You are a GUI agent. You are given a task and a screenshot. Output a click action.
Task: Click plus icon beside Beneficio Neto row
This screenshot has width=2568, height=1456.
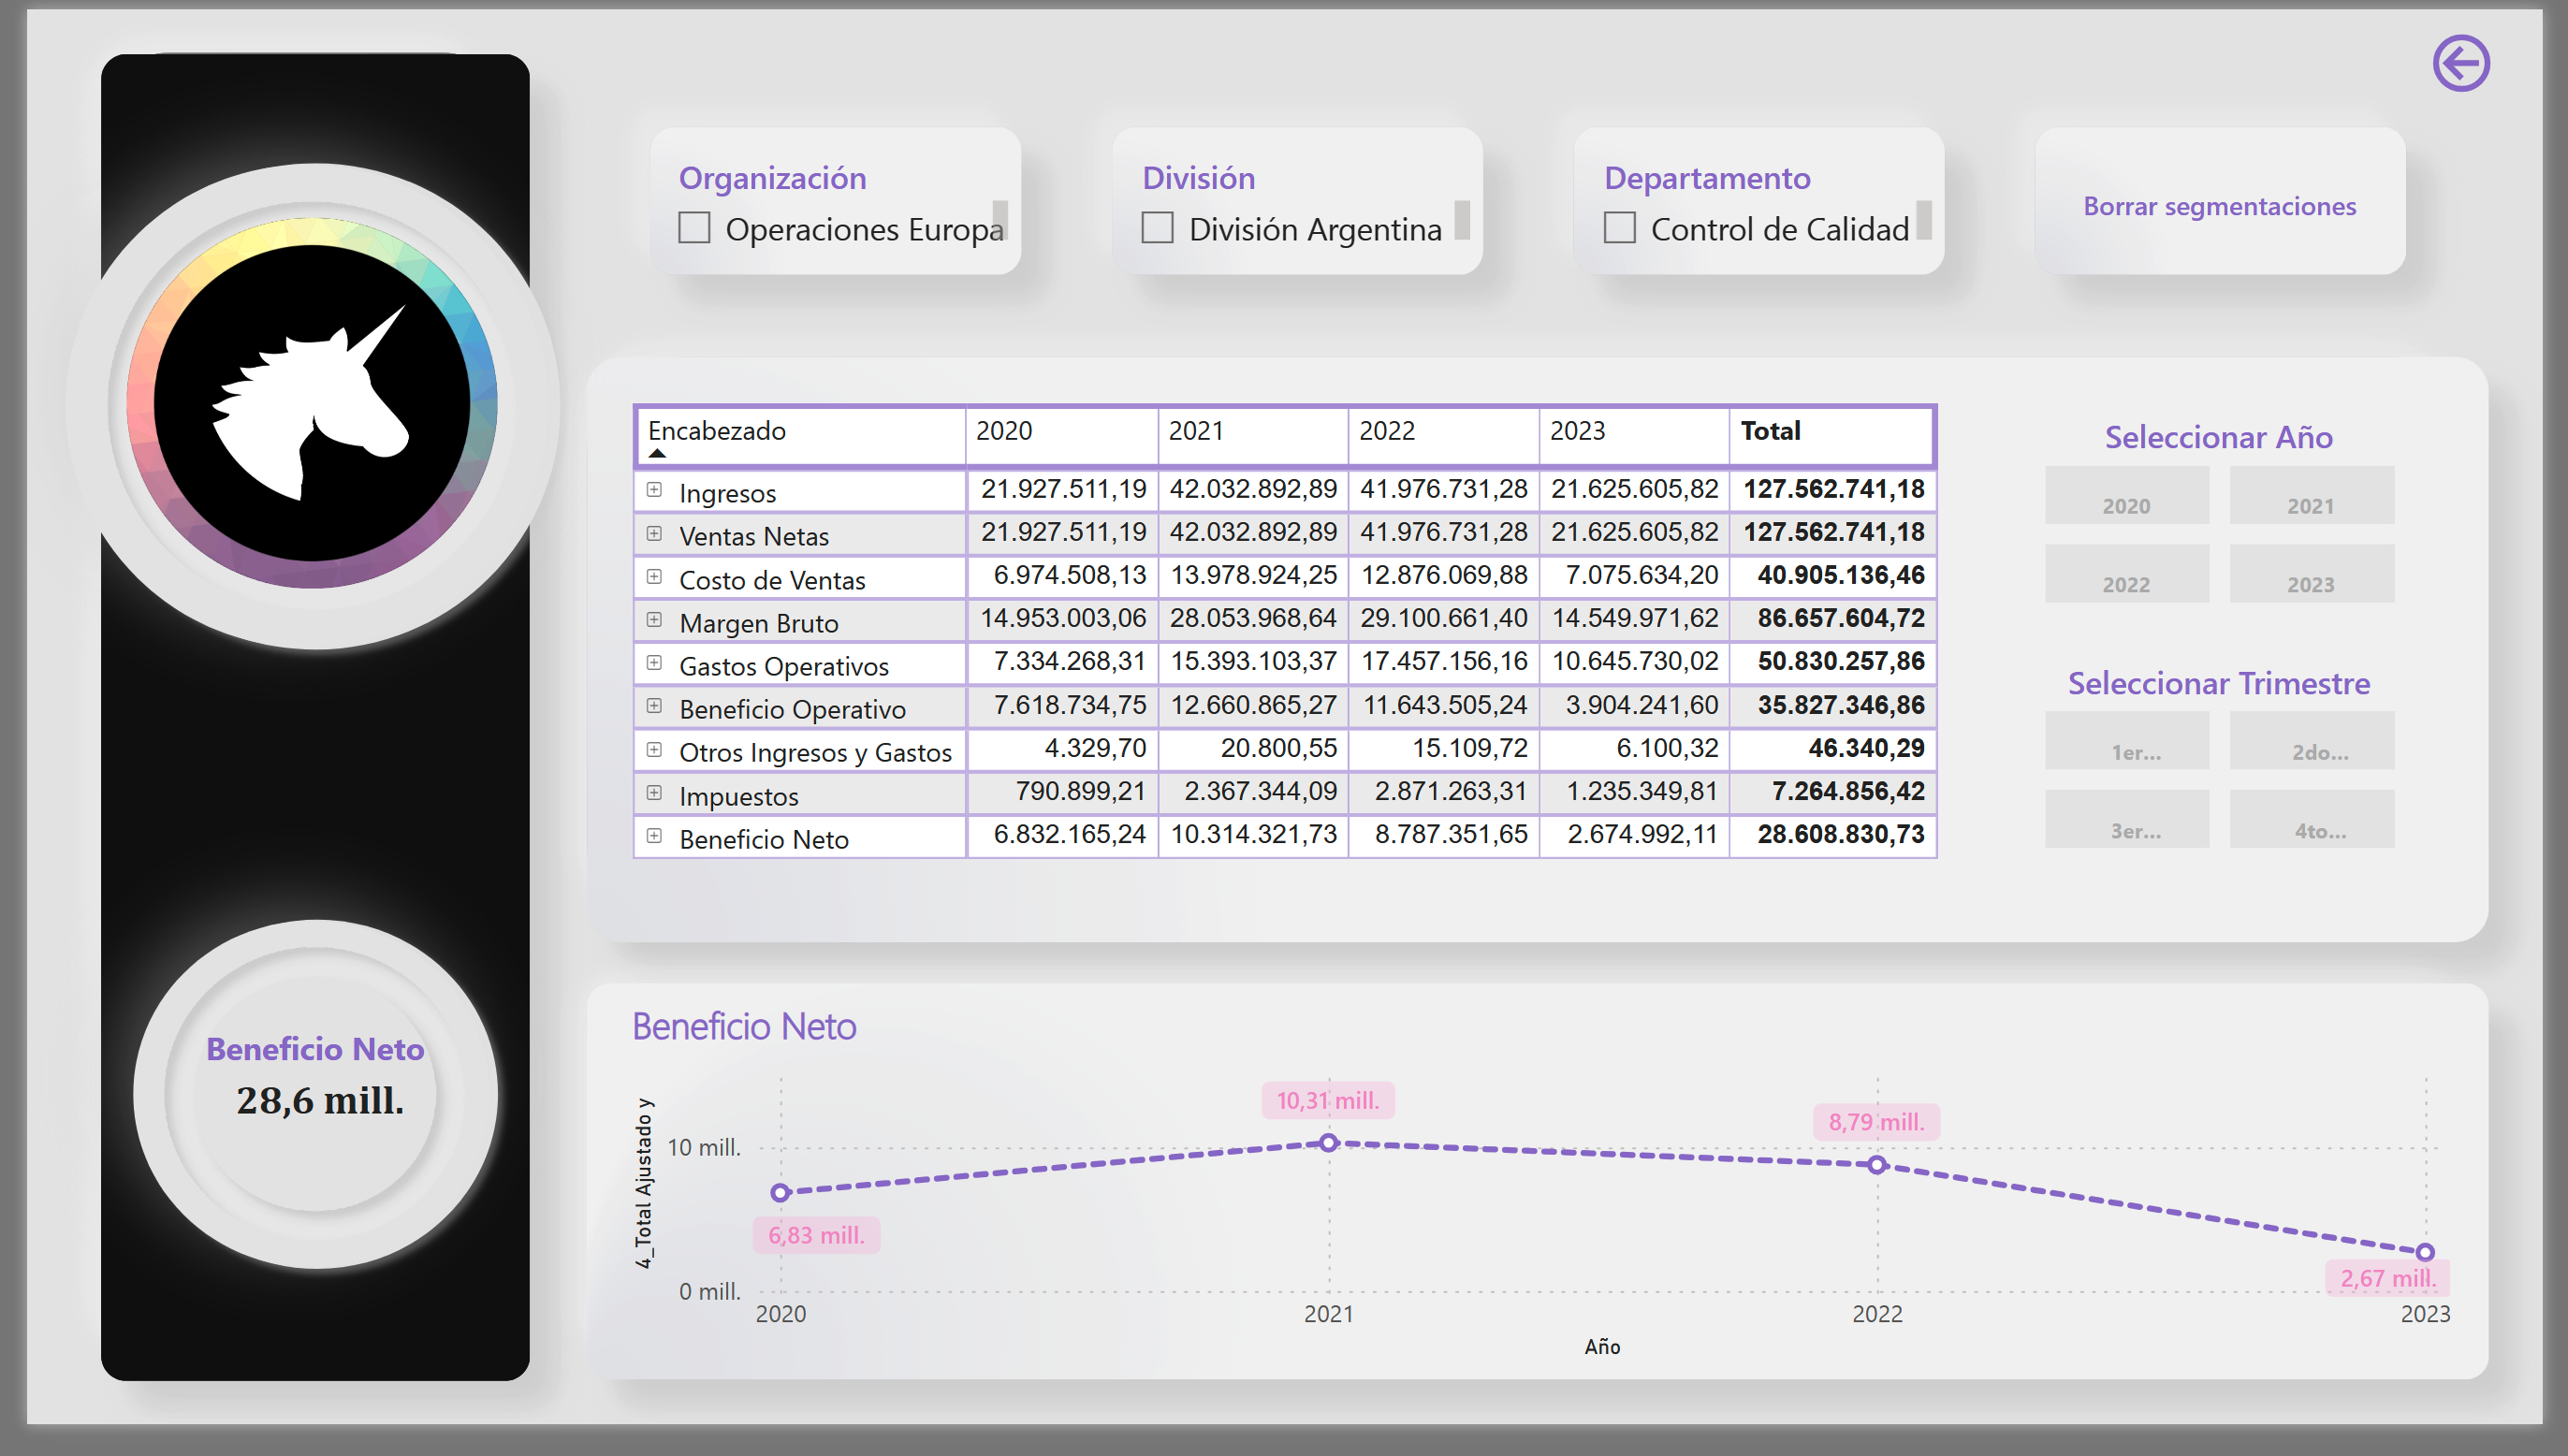pyautogui.click(x=654, y=836)
